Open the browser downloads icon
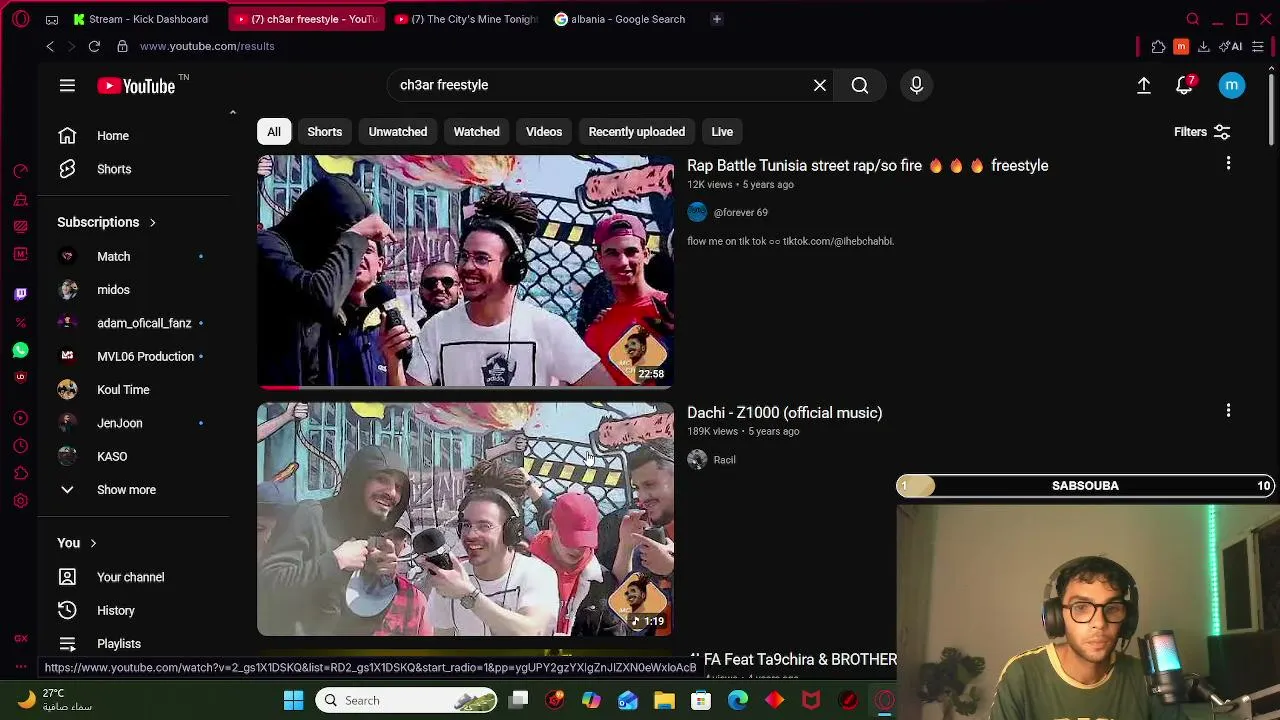This screenshot has height=720, width=1280. [x=1204, y=46]
